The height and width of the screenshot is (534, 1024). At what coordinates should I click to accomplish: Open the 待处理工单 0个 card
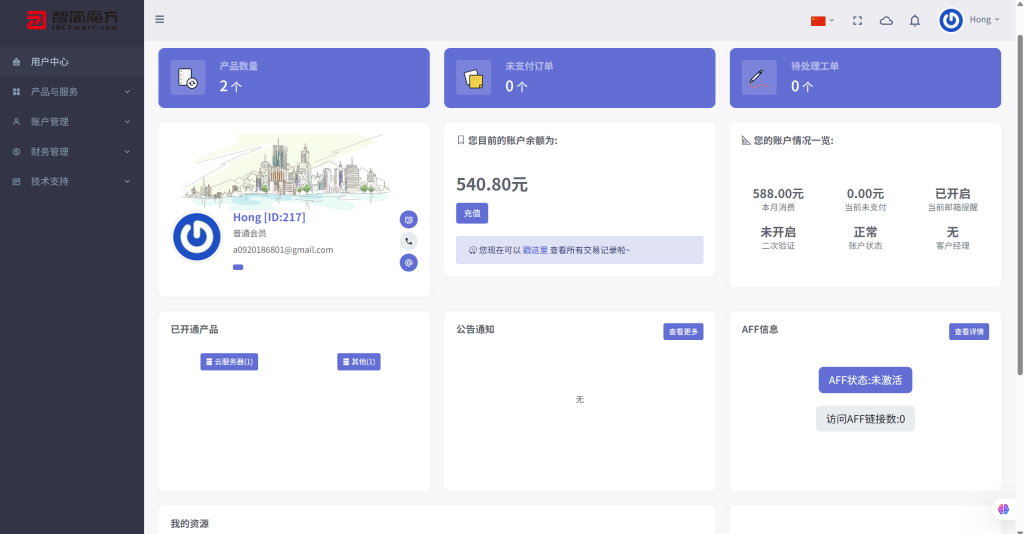click(865, 78)
